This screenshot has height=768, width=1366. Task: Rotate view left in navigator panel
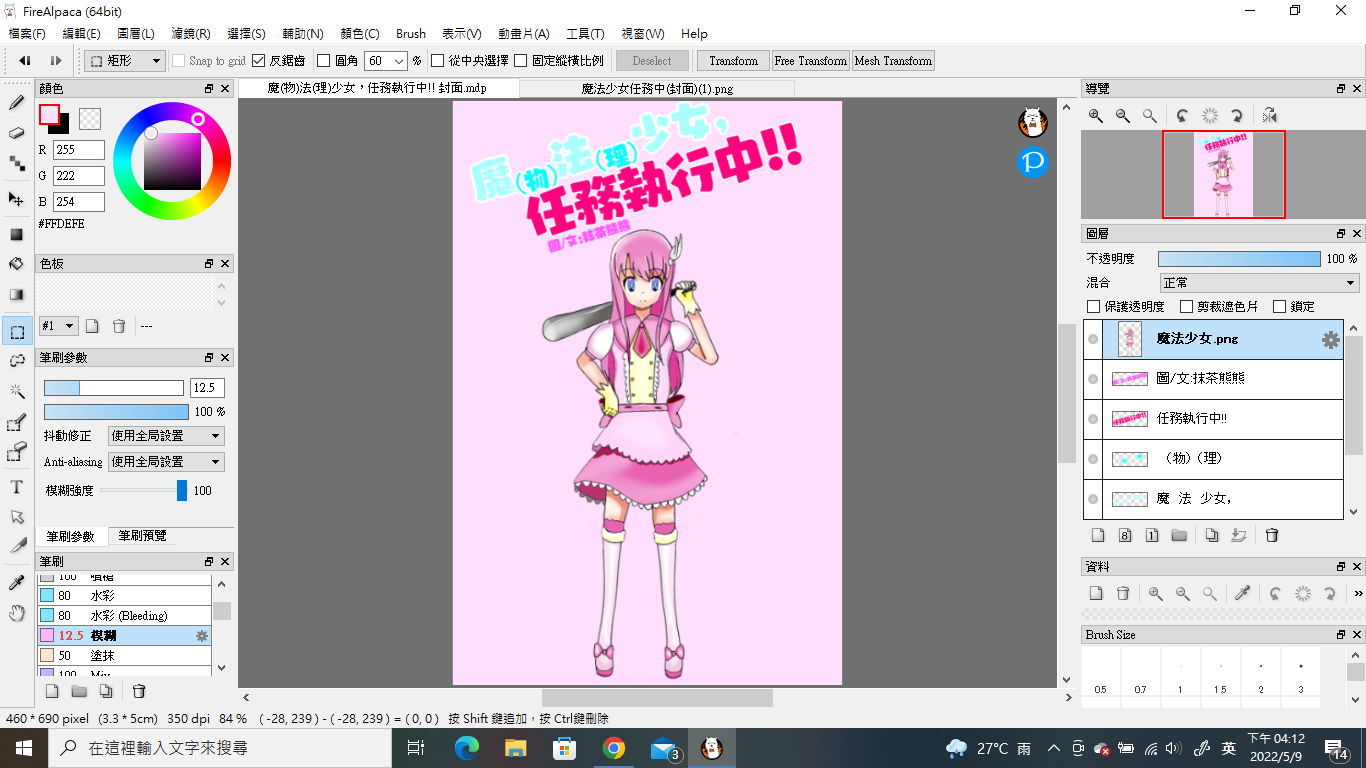point(1182,116)
